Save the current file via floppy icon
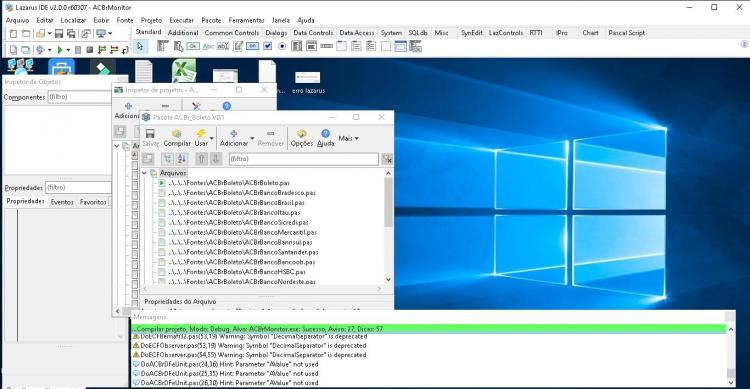 (x=59, y=33)
